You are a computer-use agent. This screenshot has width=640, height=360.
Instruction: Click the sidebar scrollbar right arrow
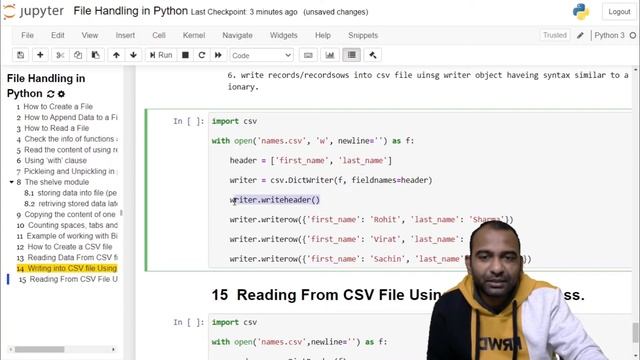pos(113,349)
